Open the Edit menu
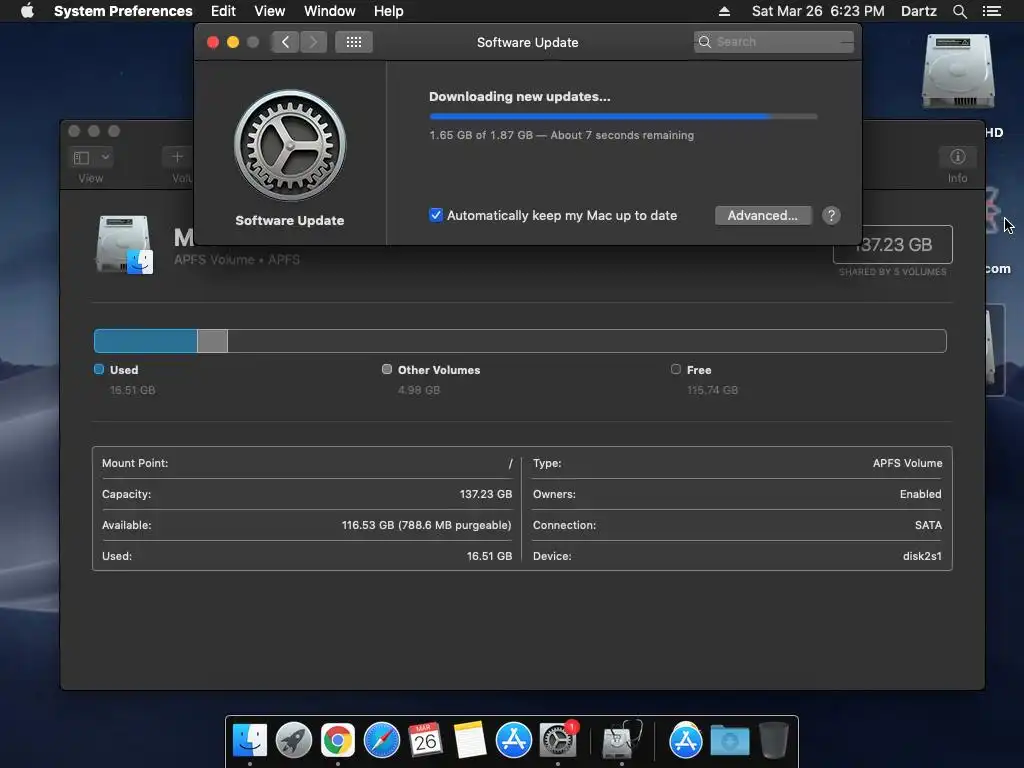The height and width of the screenshot is (768, 1024). (223, 11)
